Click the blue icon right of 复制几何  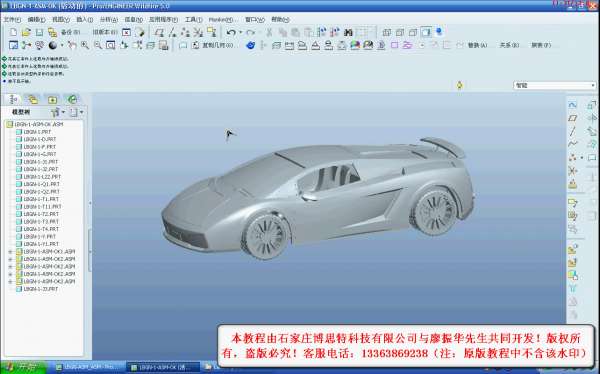250,45
